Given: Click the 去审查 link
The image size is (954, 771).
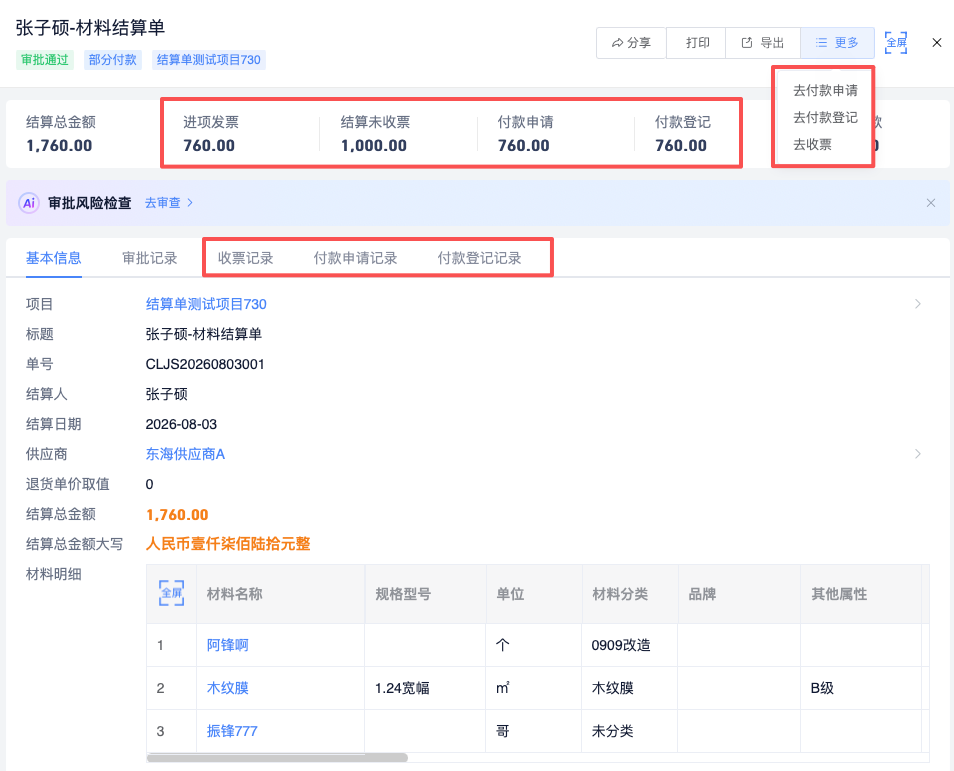Looking at the screenshot, I should (169, 203).
